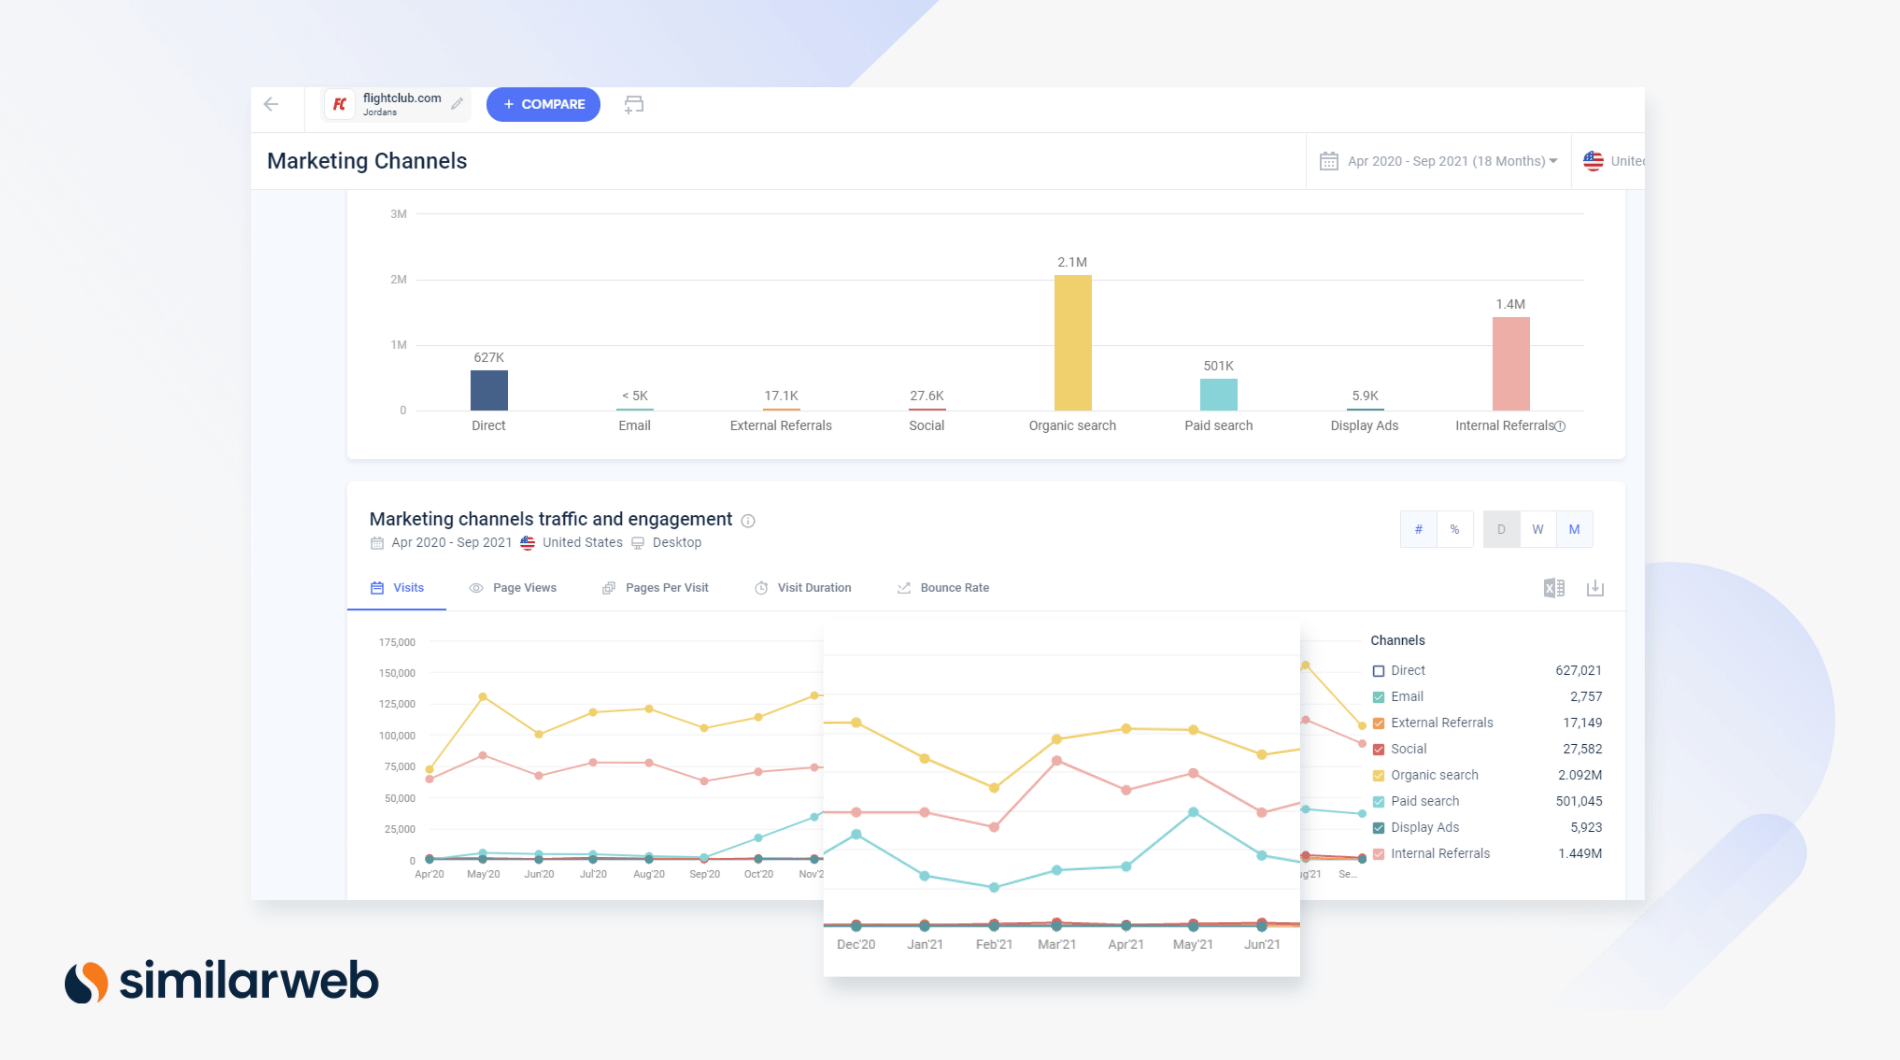Click the add-to-workspace icon beside Compare
The height and width of the screenshot is (1060, 1900).
point(634,104)
